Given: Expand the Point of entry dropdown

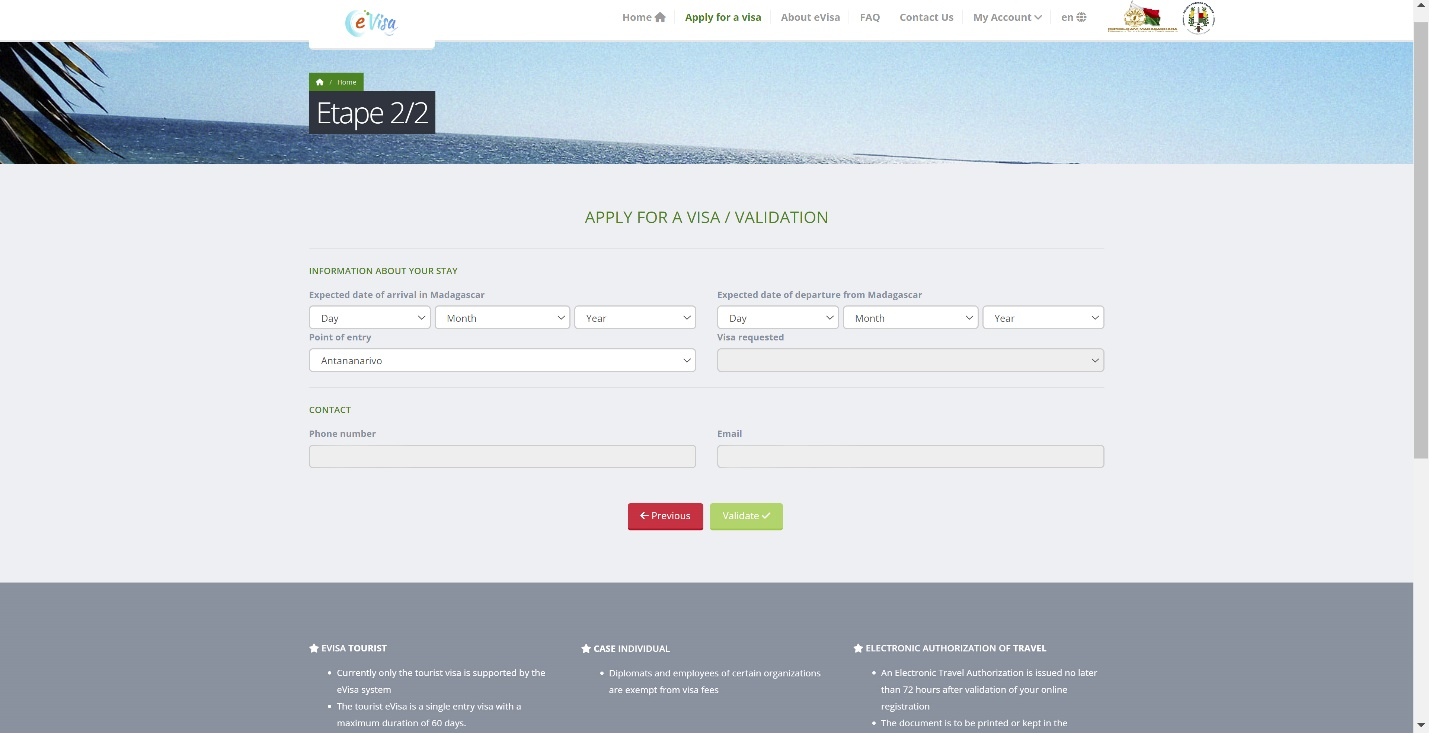Looking at the screenshot, I should (x=502, y=360).
